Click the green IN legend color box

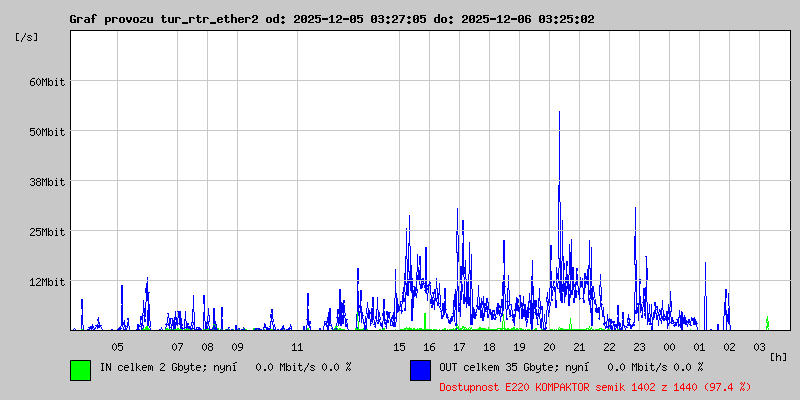[80, 370]
